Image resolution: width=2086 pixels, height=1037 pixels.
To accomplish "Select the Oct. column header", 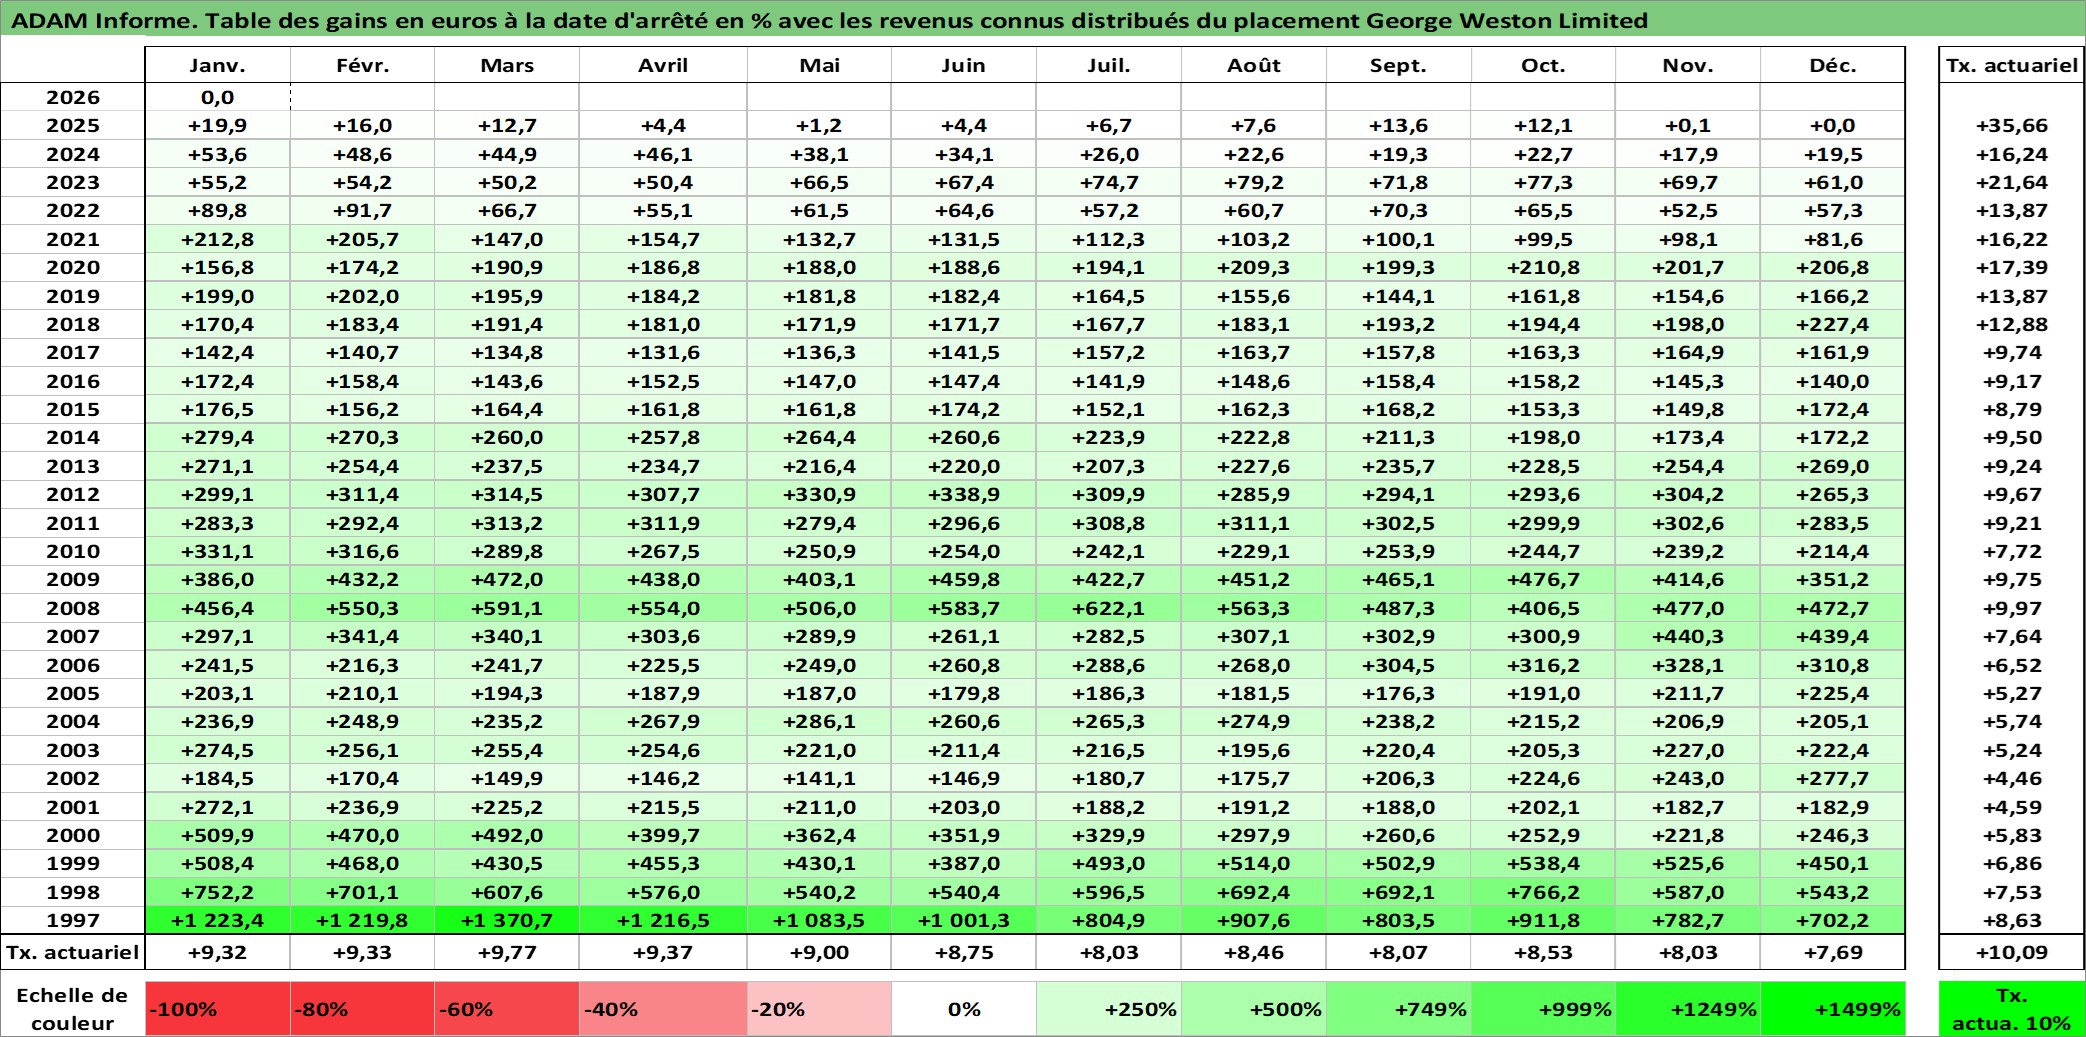I will coord(1543,65).
